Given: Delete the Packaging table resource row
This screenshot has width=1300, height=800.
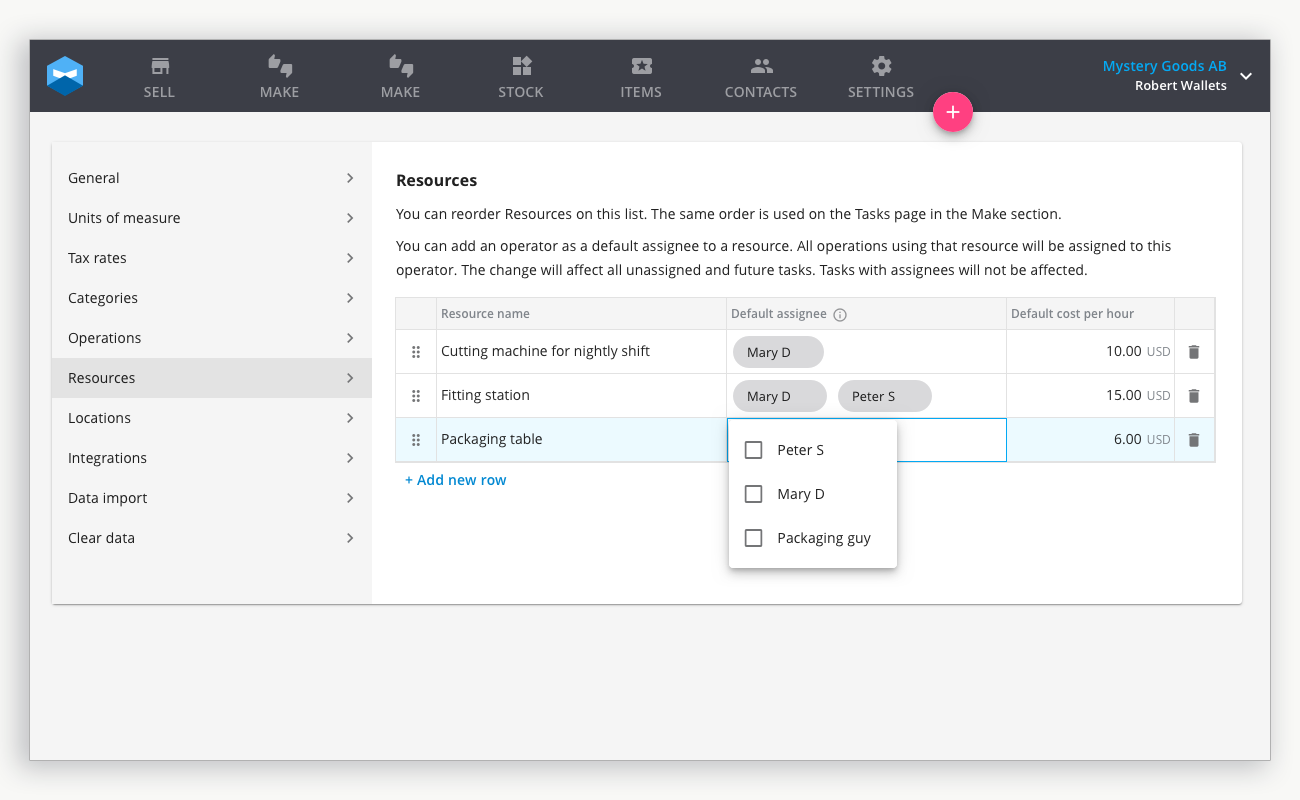Looking at the screenshot, I should (x=1193, y=440).
